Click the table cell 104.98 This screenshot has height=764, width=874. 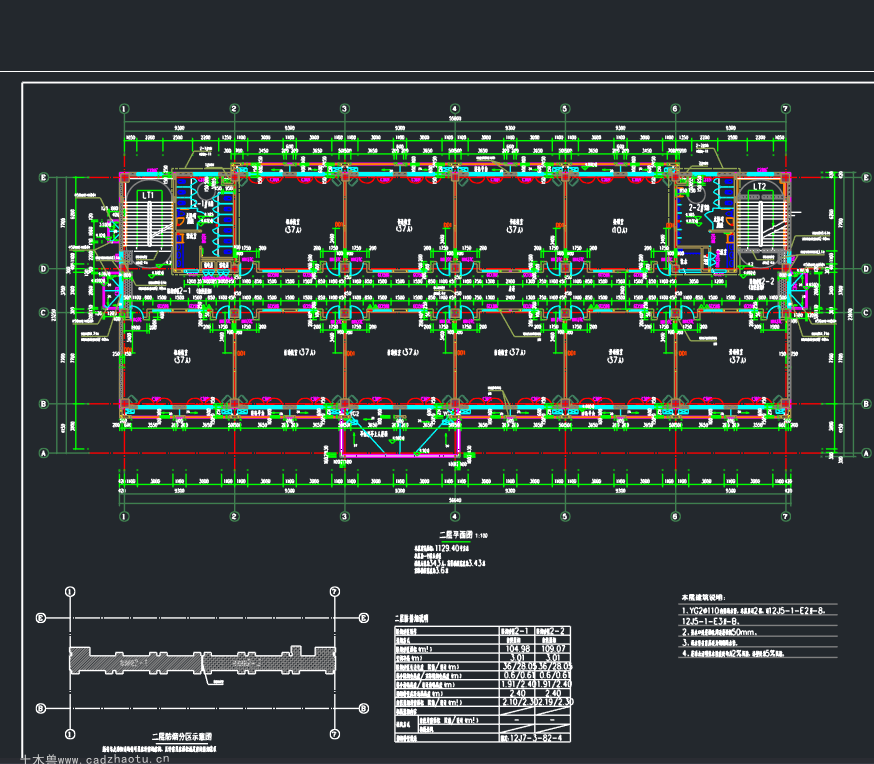[x=517, y=649]
